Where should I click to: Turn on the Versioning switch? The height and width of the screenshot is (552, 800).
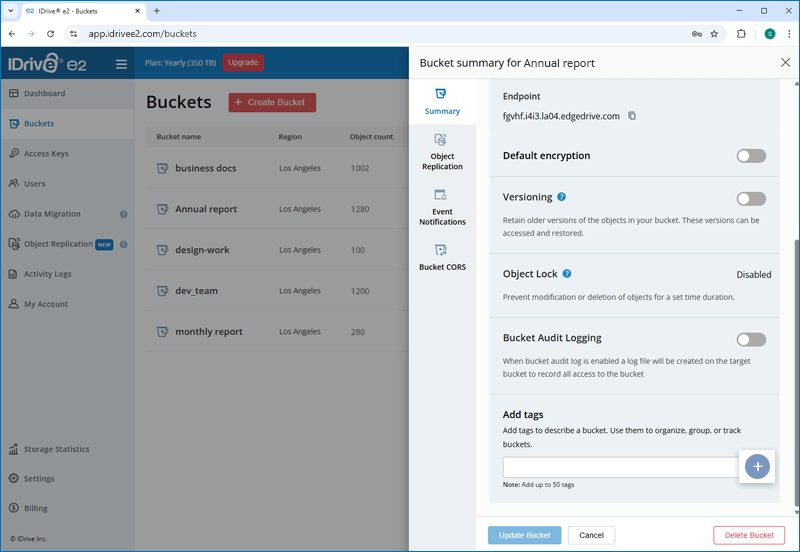tap(751, 199)
